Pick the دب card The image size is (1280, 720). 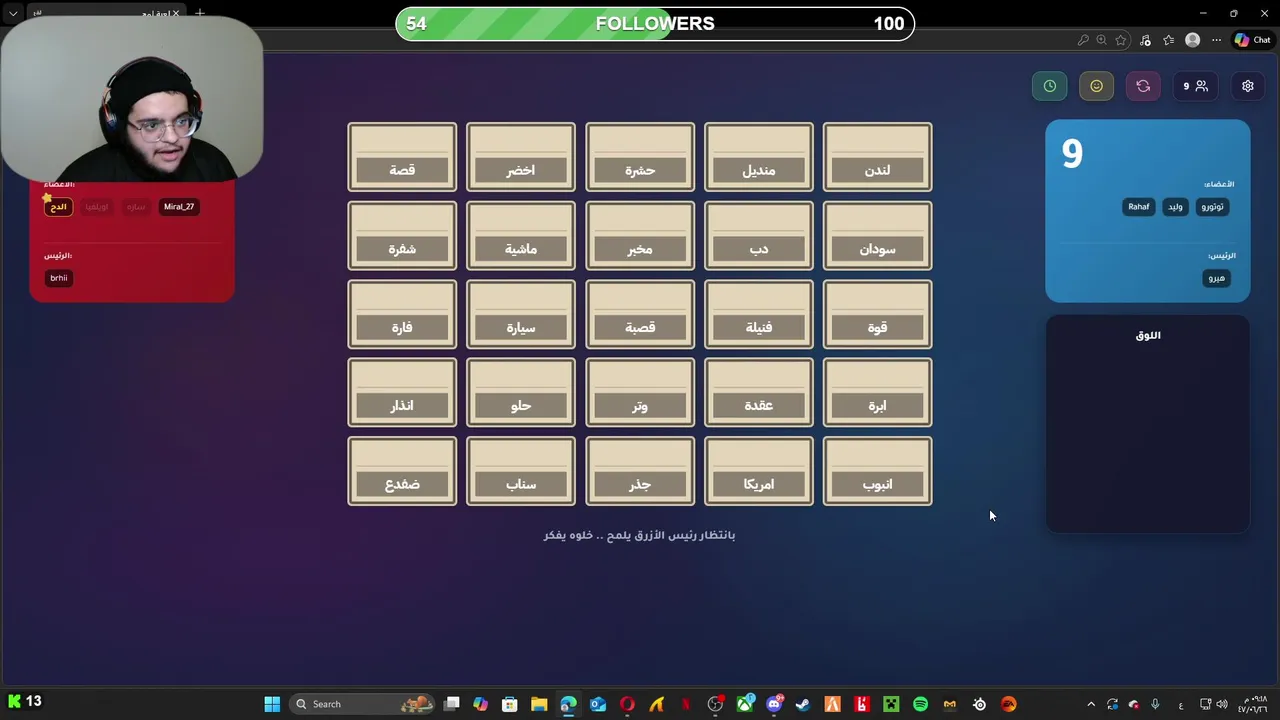coord(758,236)
